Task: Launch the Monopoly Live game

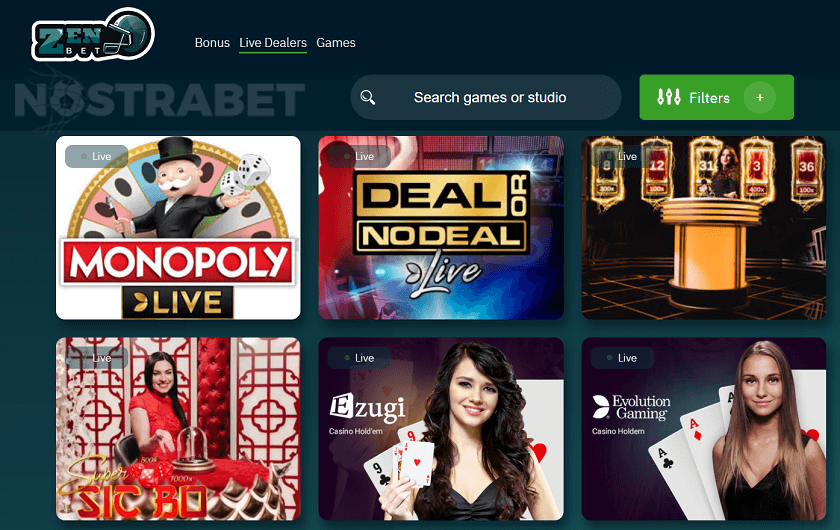Action: (178, 228)
